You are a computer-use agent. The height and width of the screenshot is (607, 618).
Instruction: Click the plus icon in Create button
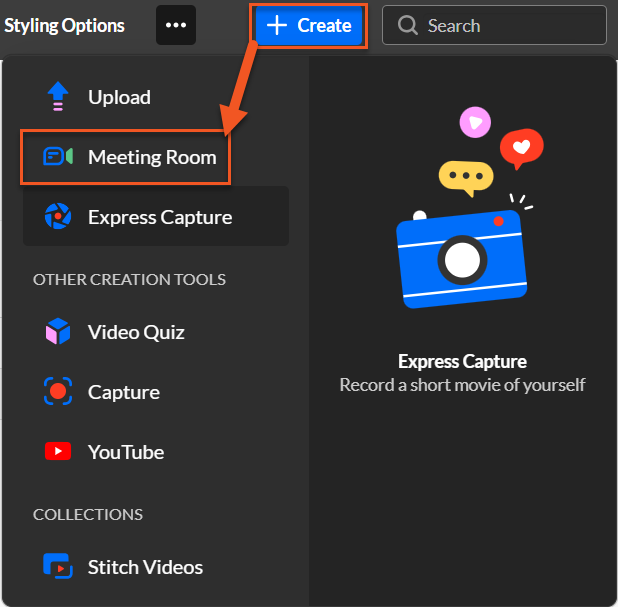click(x=277, y=26)
